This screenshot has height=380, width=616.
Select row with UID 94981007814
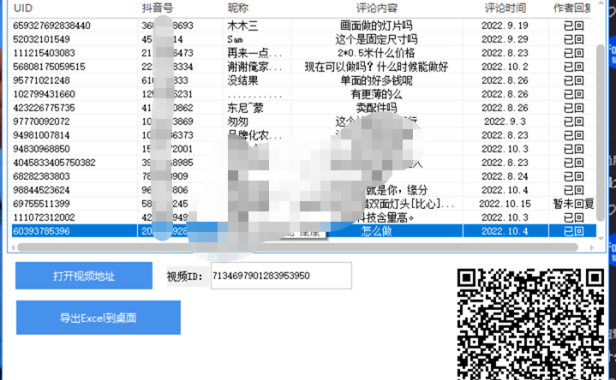(304, 135)
